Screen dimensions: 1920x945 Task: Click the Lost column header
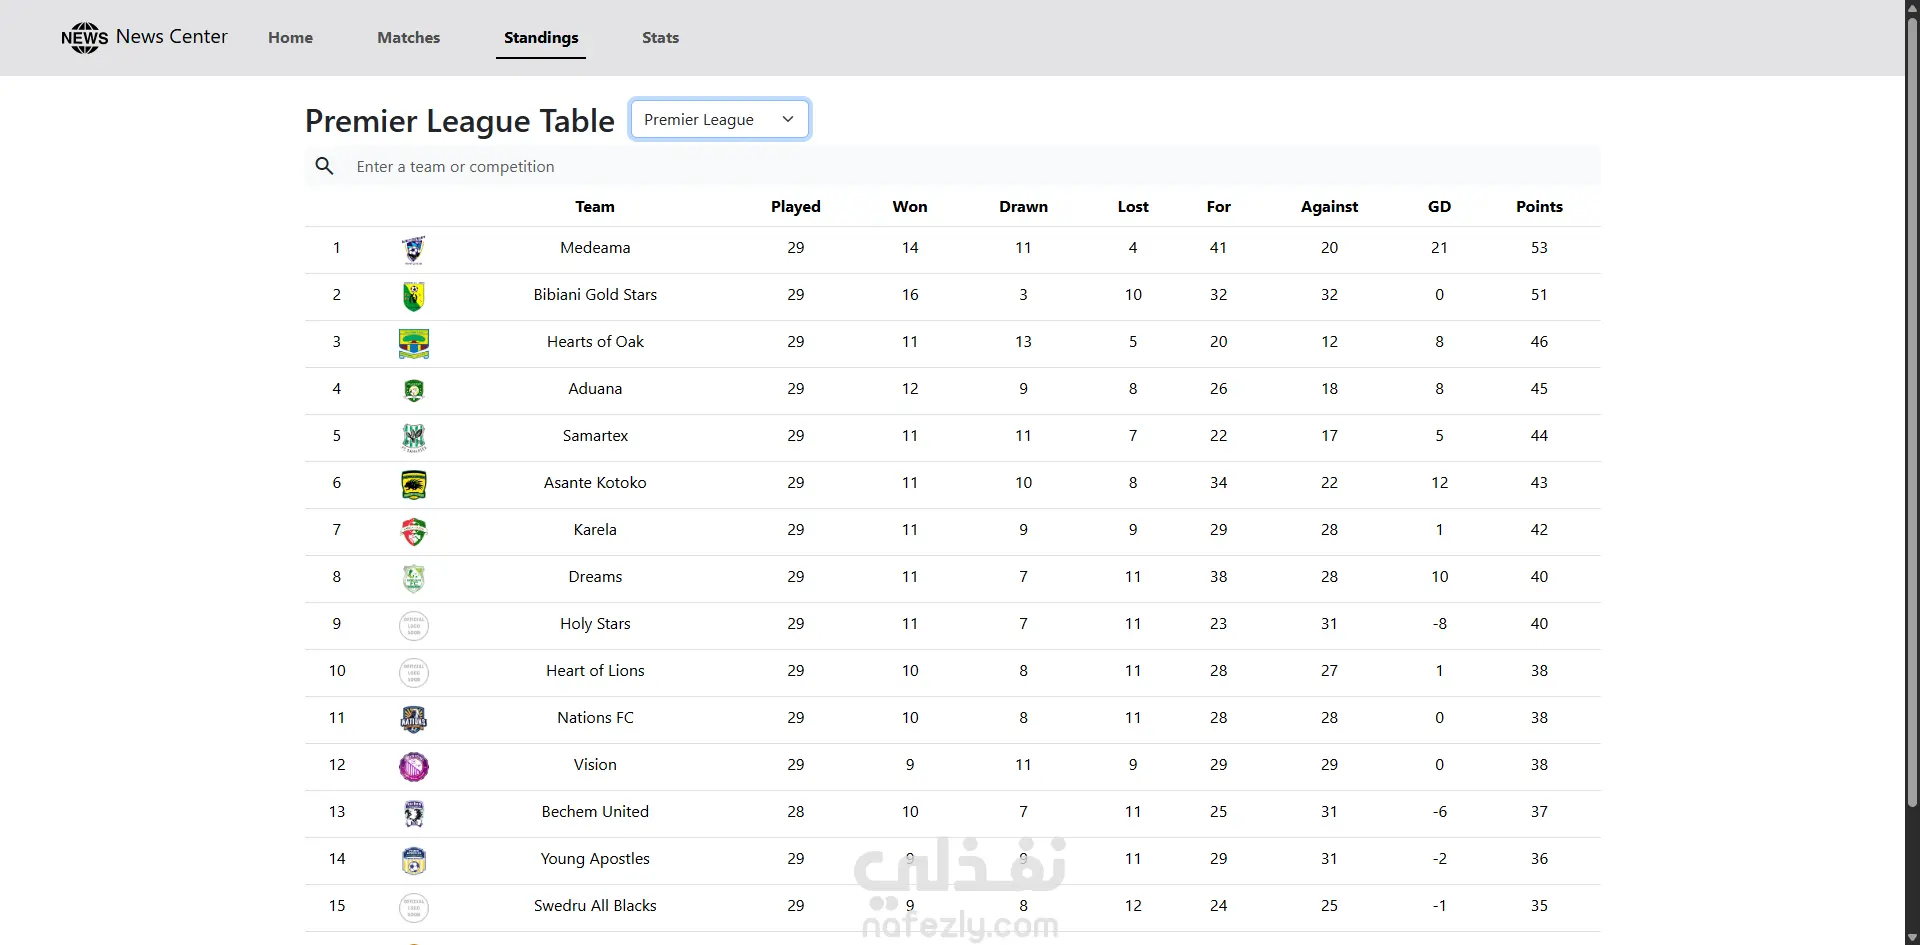click(x=1133, y=207)
